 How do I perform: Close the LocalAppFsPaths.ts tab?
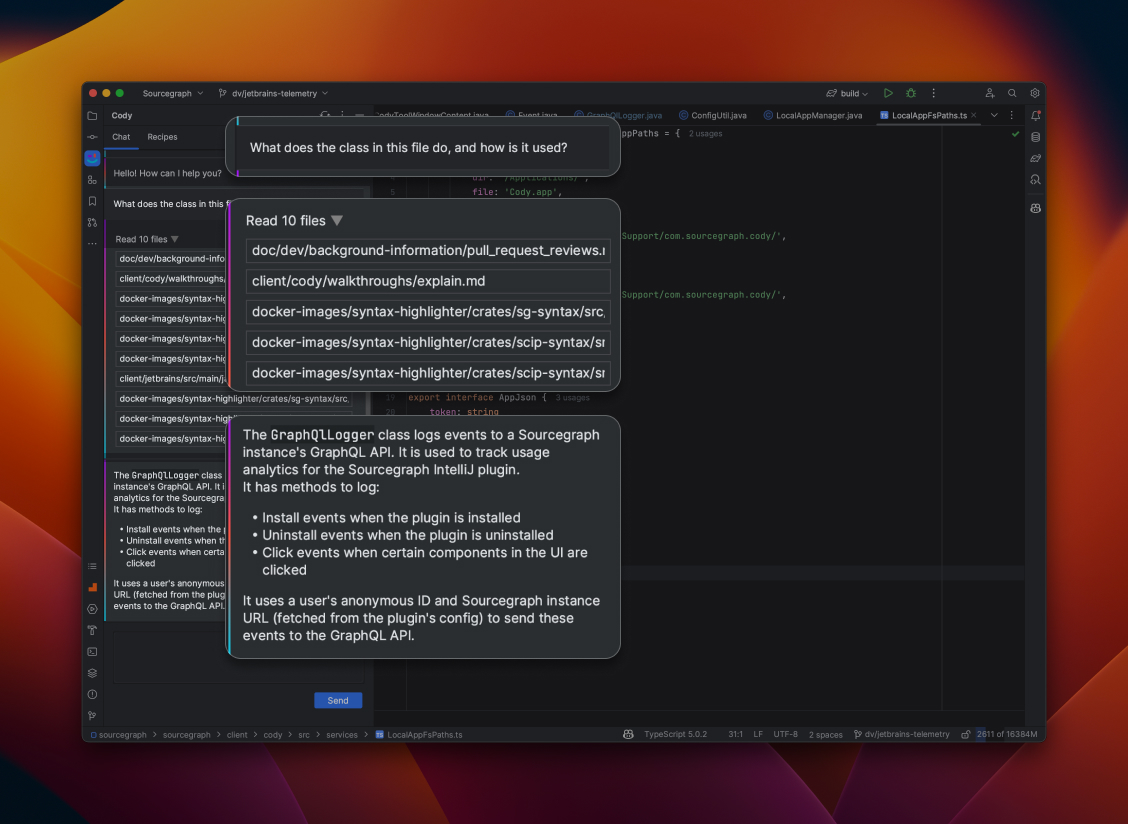(974, 115)
